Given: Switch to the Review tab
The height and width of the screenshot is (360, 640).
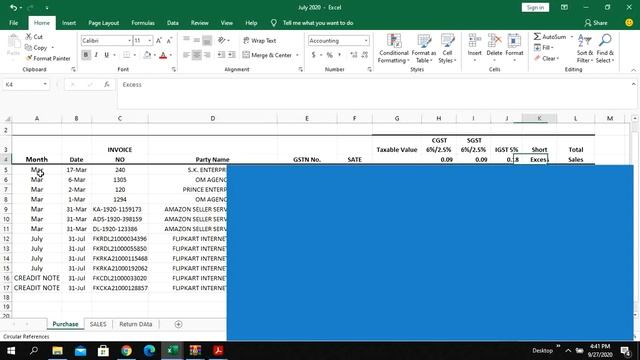Looking at the screenshot, I should click(200, 23).
